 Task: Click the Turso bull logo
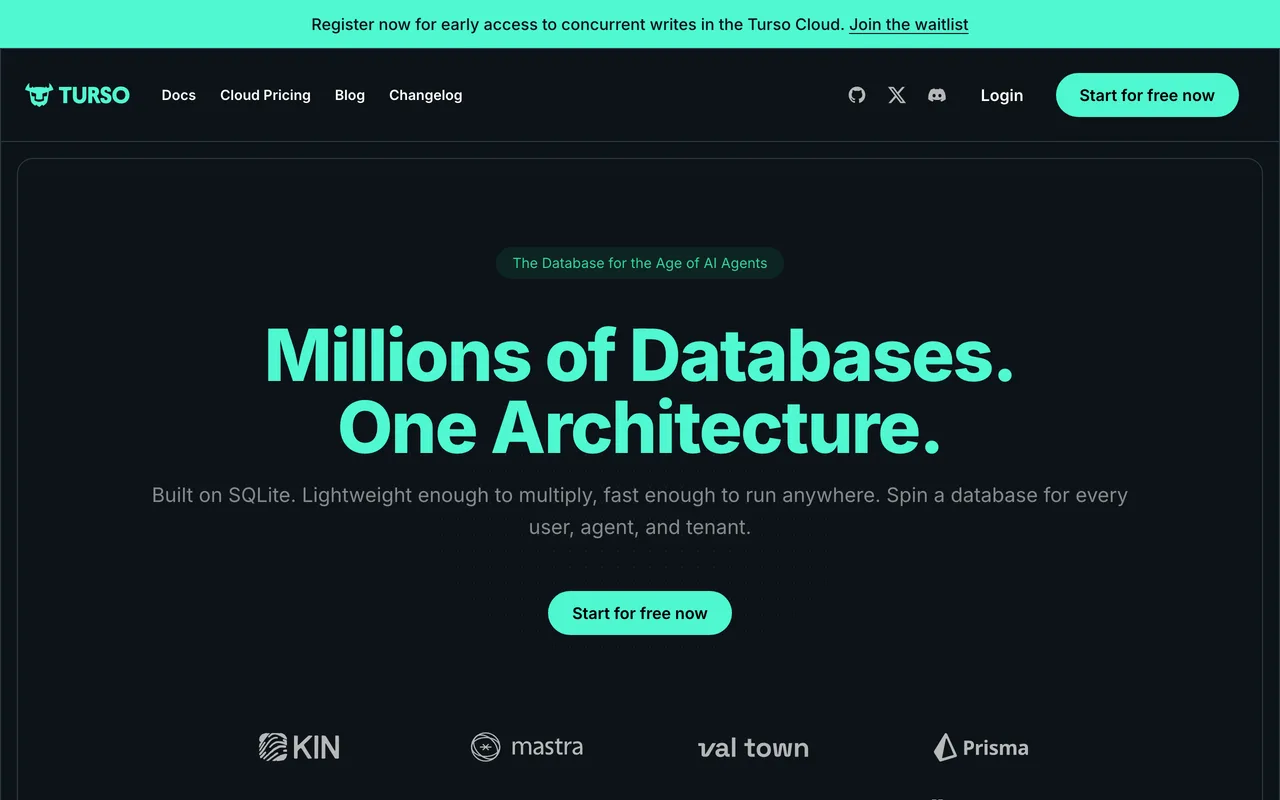(78, 95)
